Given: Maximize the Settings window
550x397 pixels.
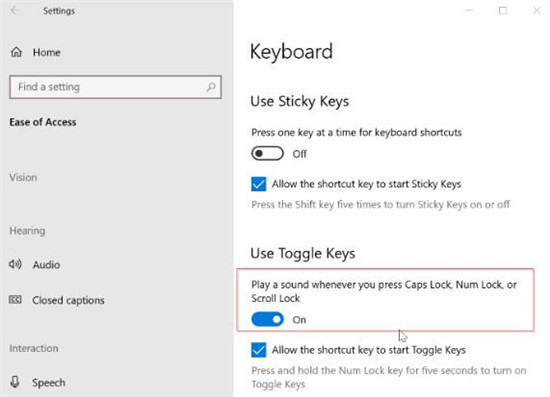Looking at the screenshot, I should 503,11.
